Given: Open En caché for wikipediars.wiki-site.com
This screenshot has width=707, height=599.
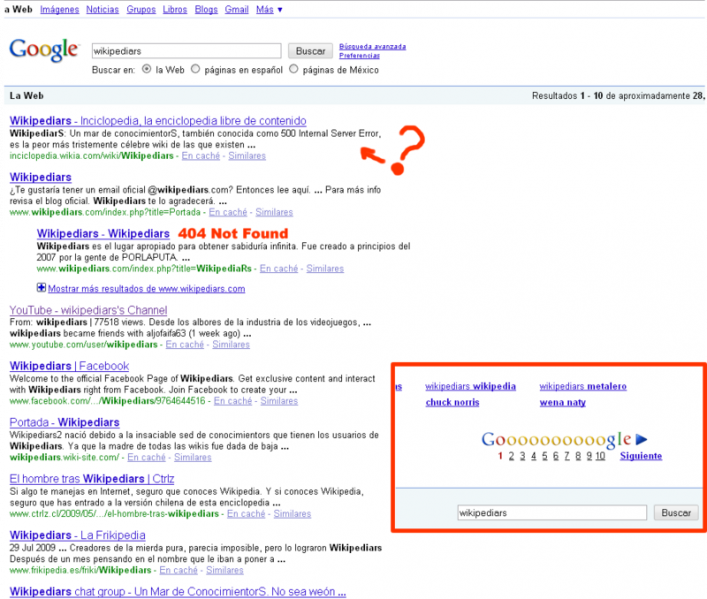Looking at the screenshot, I should 146,457.
